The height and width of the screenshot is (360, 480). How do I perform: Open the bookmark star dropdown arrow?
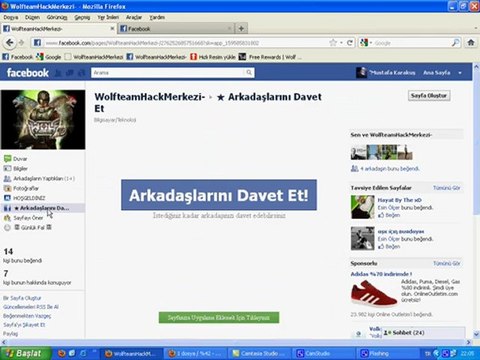point(341,43)
